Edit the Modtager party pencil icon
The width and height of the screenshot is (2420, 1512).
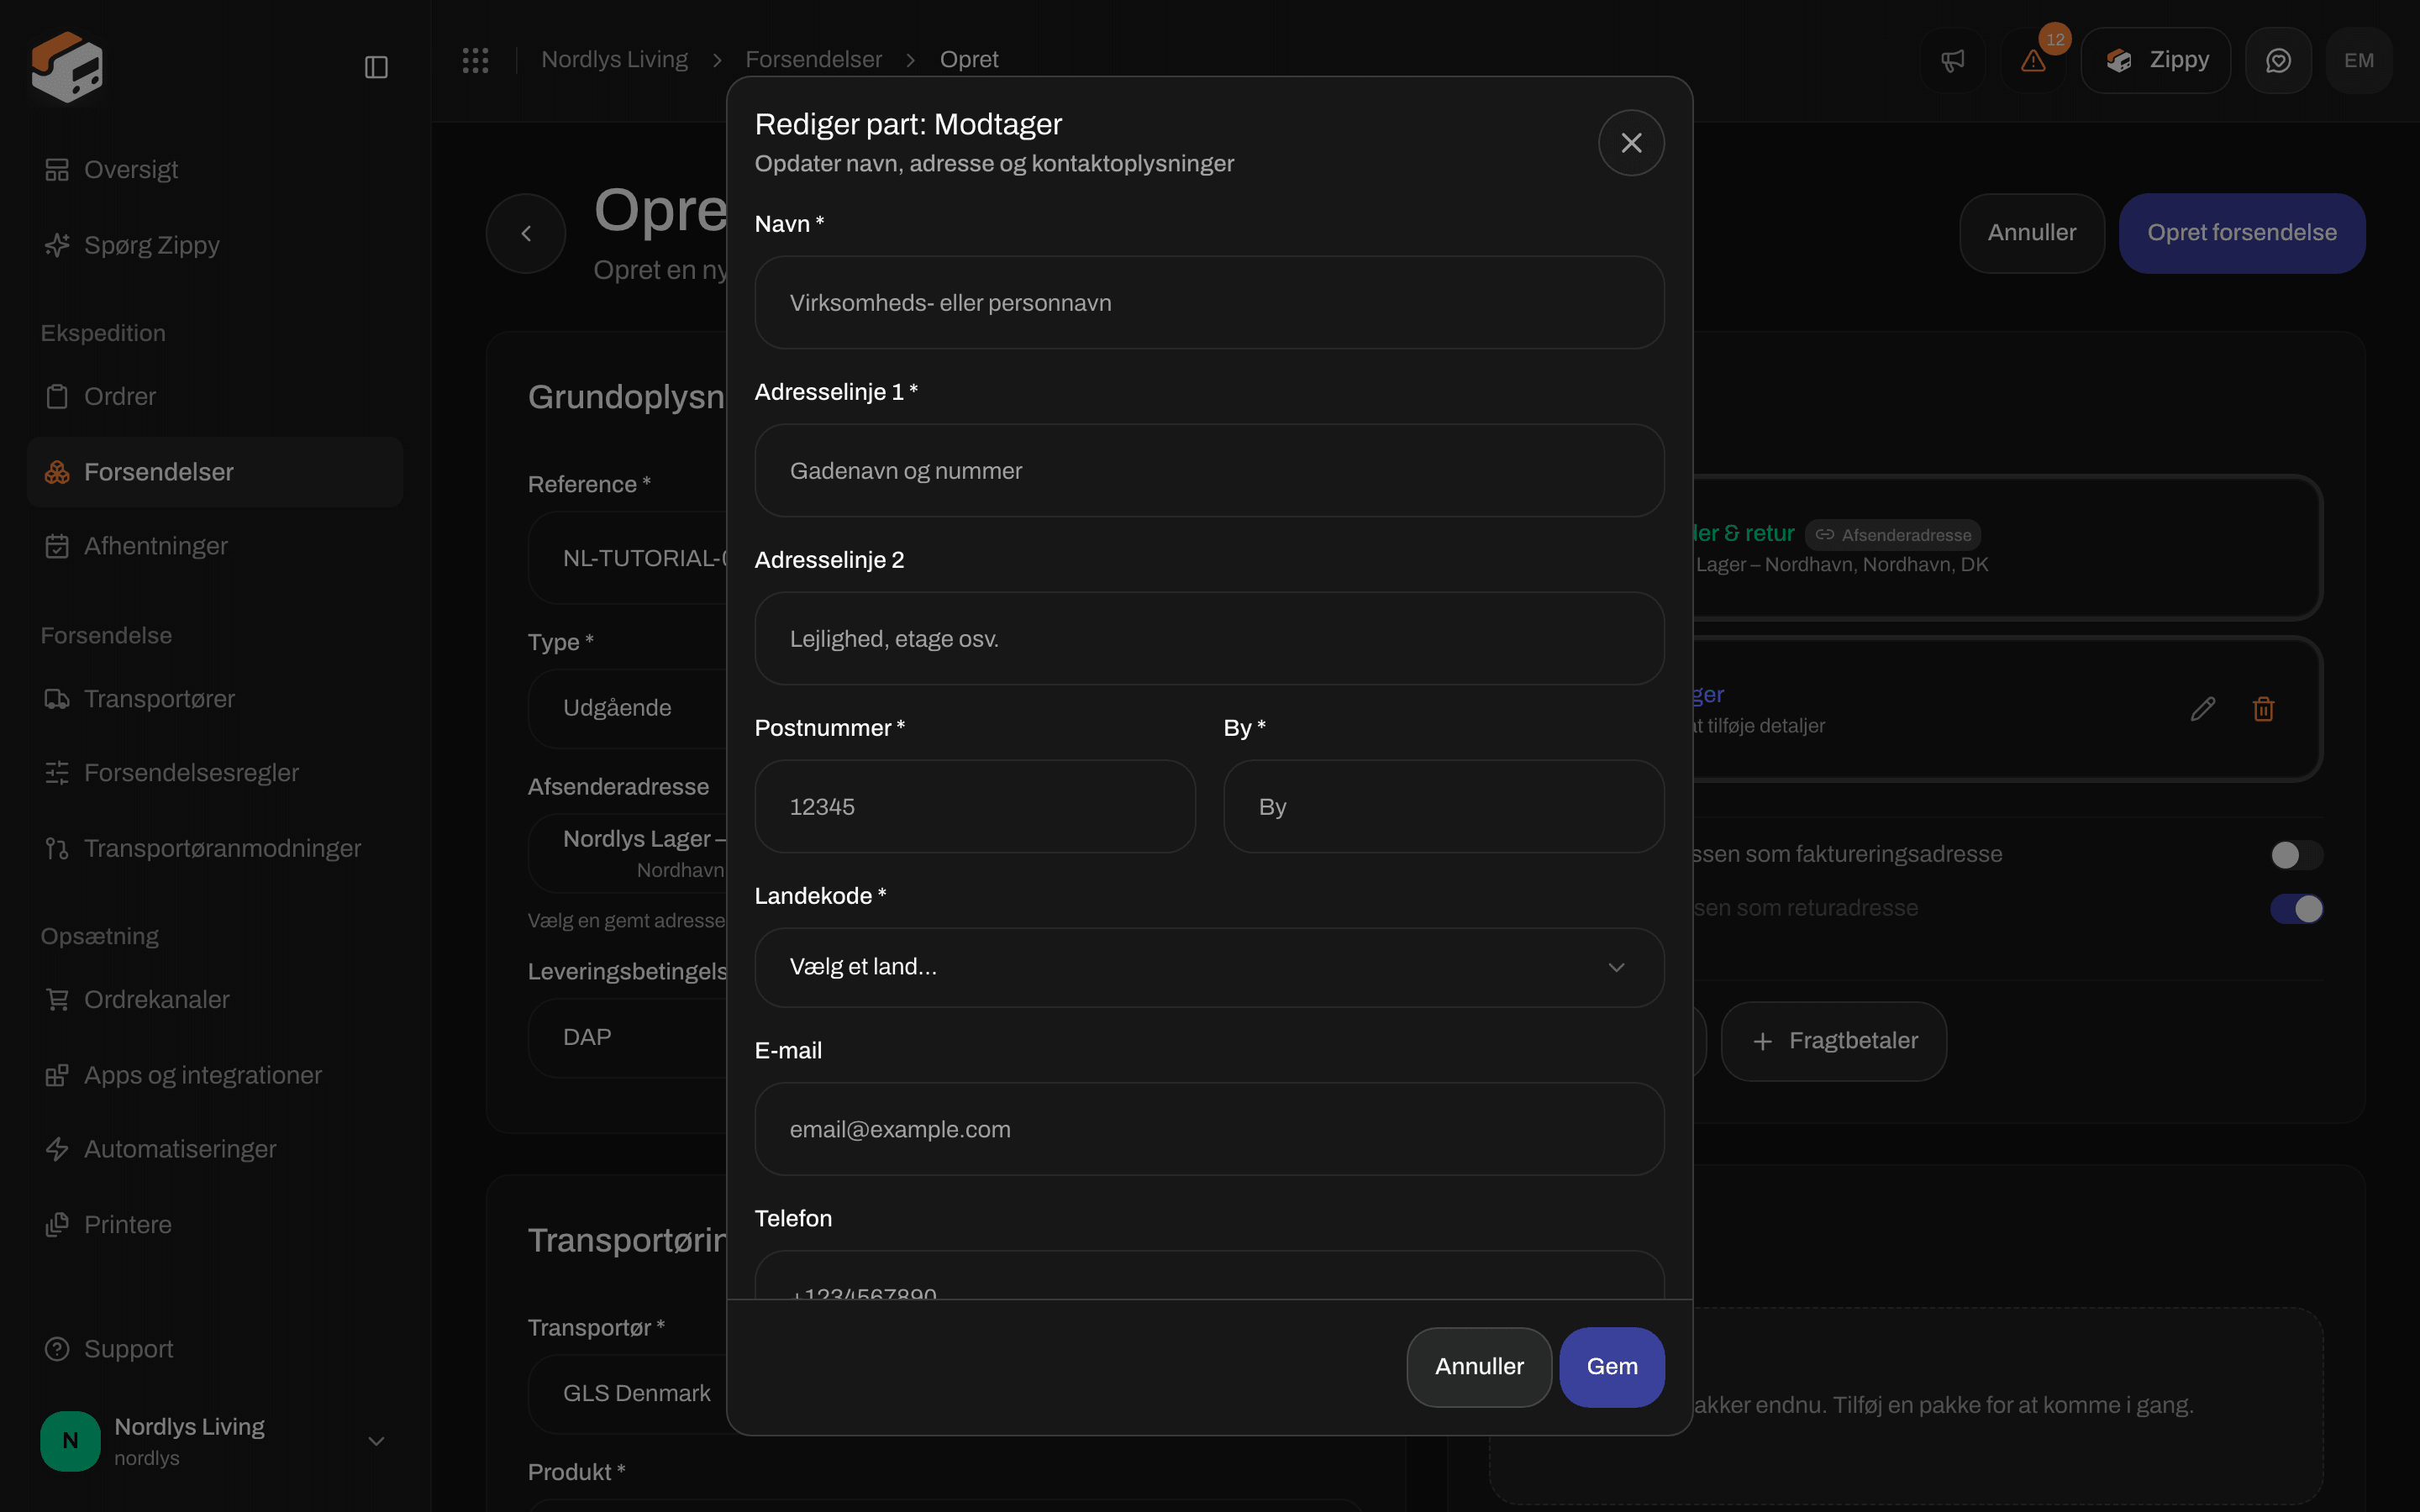point(2203,709)
